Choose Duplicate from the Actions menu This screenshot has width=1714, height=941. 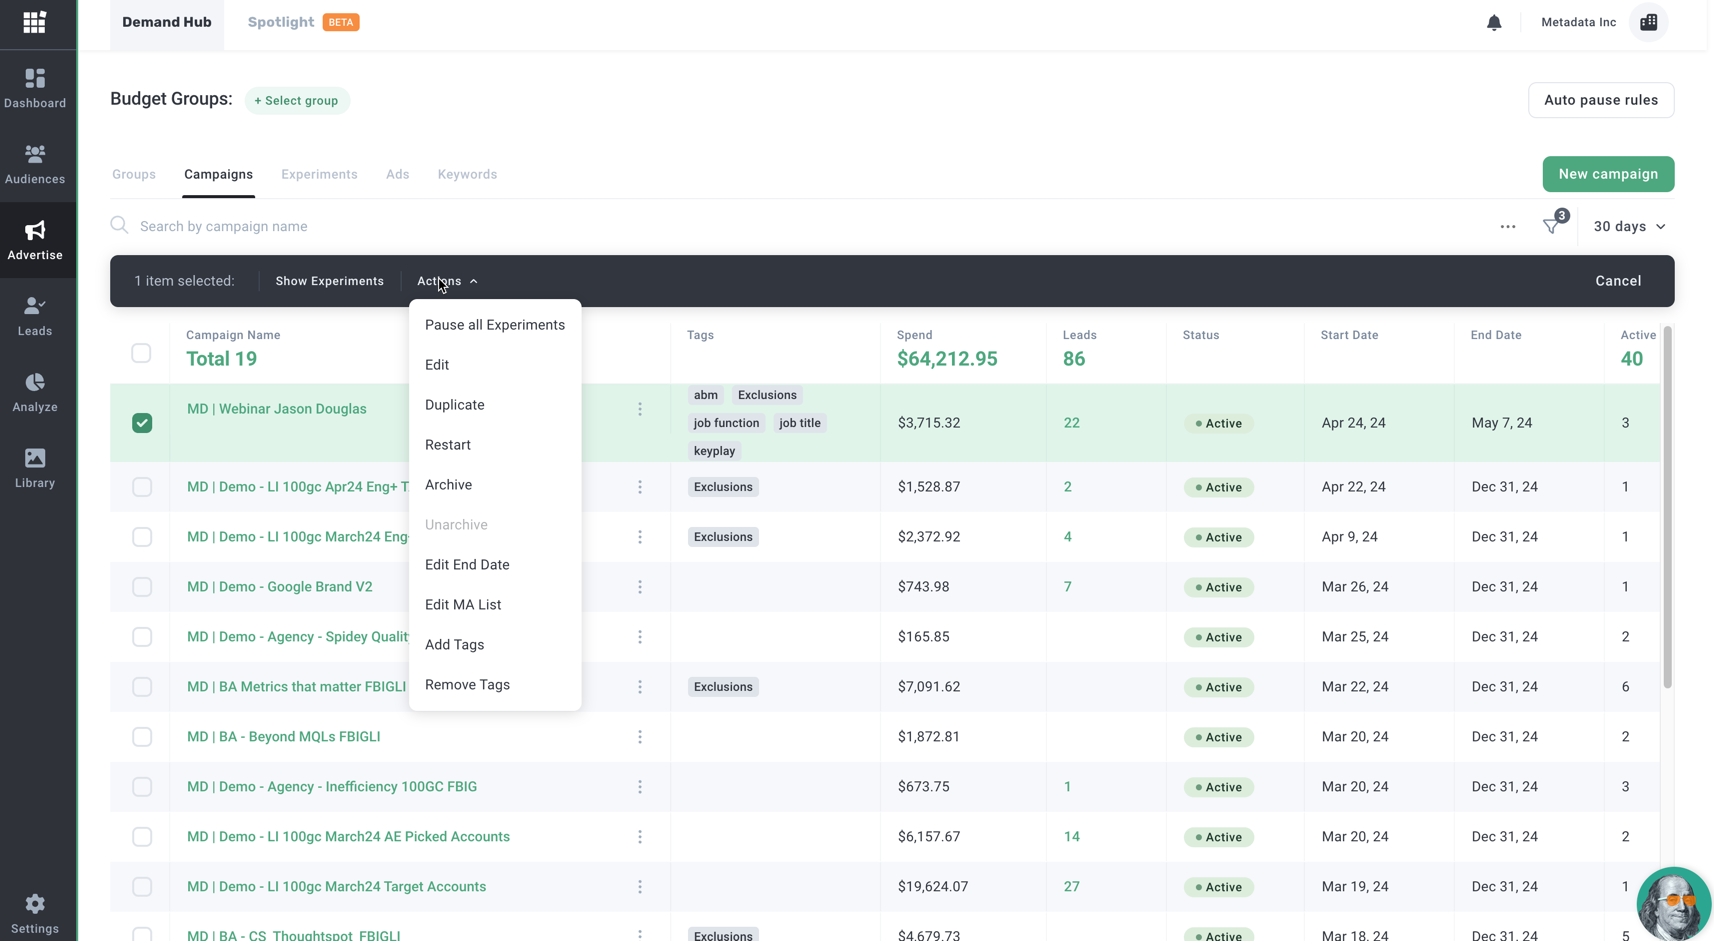tap(455, 405)
